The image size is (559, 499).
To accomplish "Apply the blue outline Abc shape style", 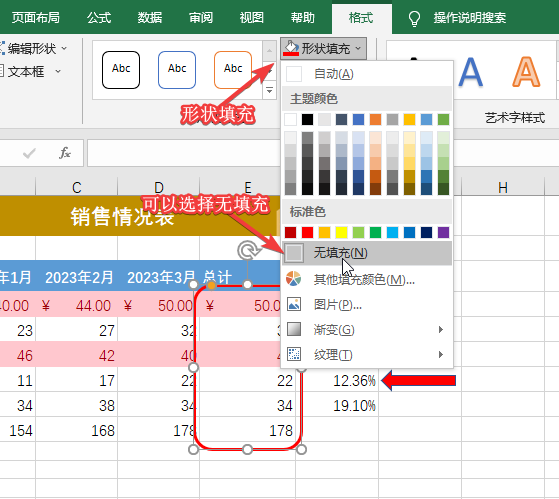I will pyautogui.click(x=177, y=70).
